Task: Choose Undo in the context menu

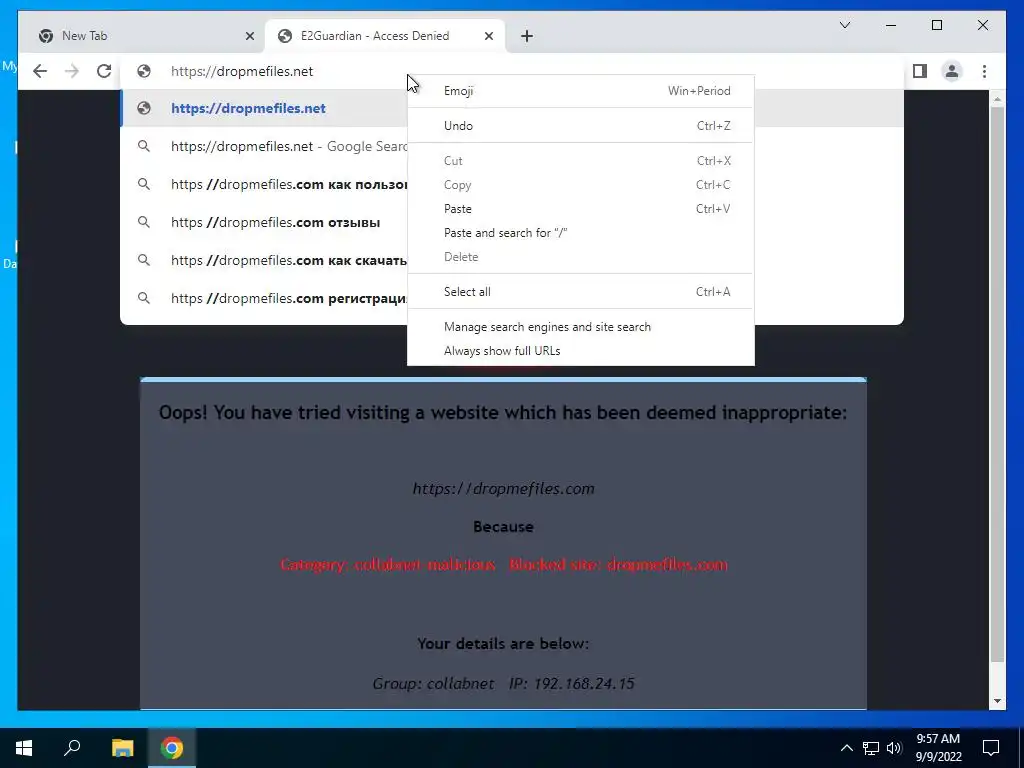Action: pos(581,126)
